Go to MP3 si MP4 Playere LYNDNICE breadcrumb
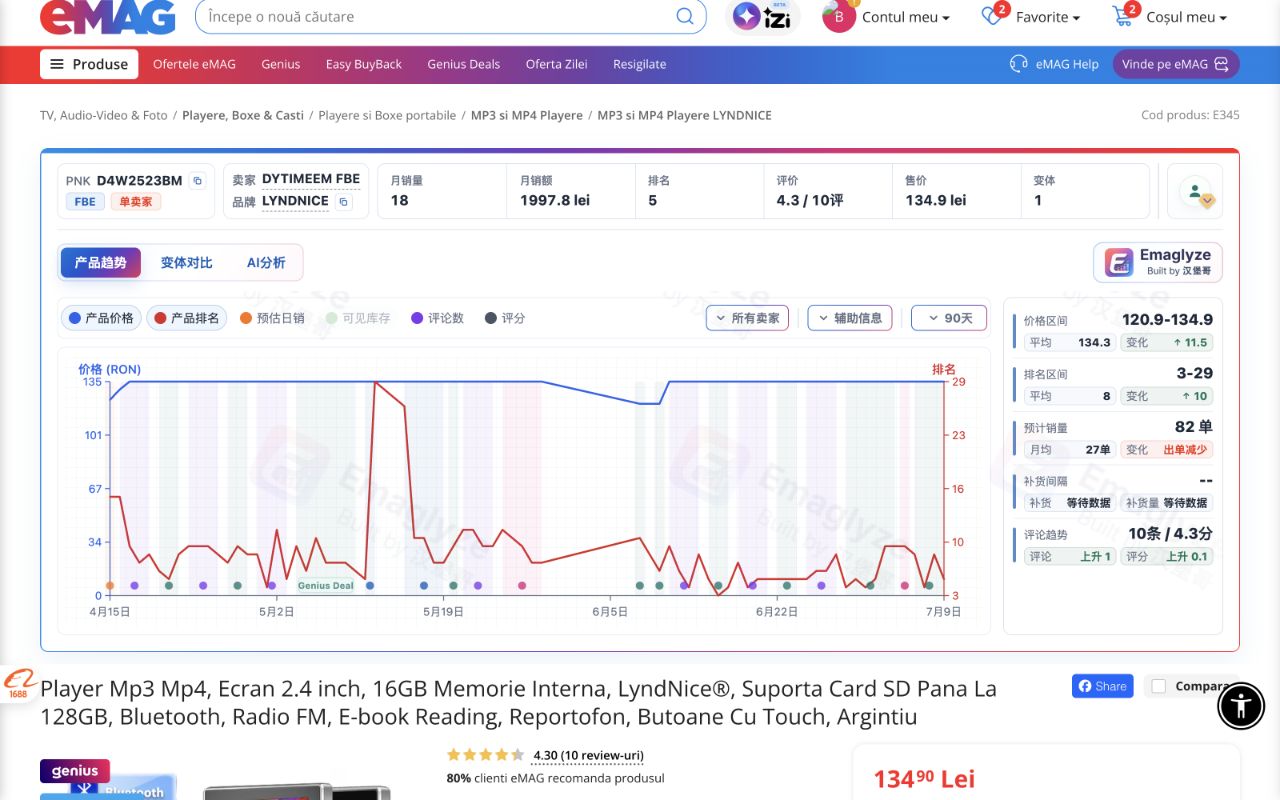The height and width of the screenshot is (800, 1280). 684,115
